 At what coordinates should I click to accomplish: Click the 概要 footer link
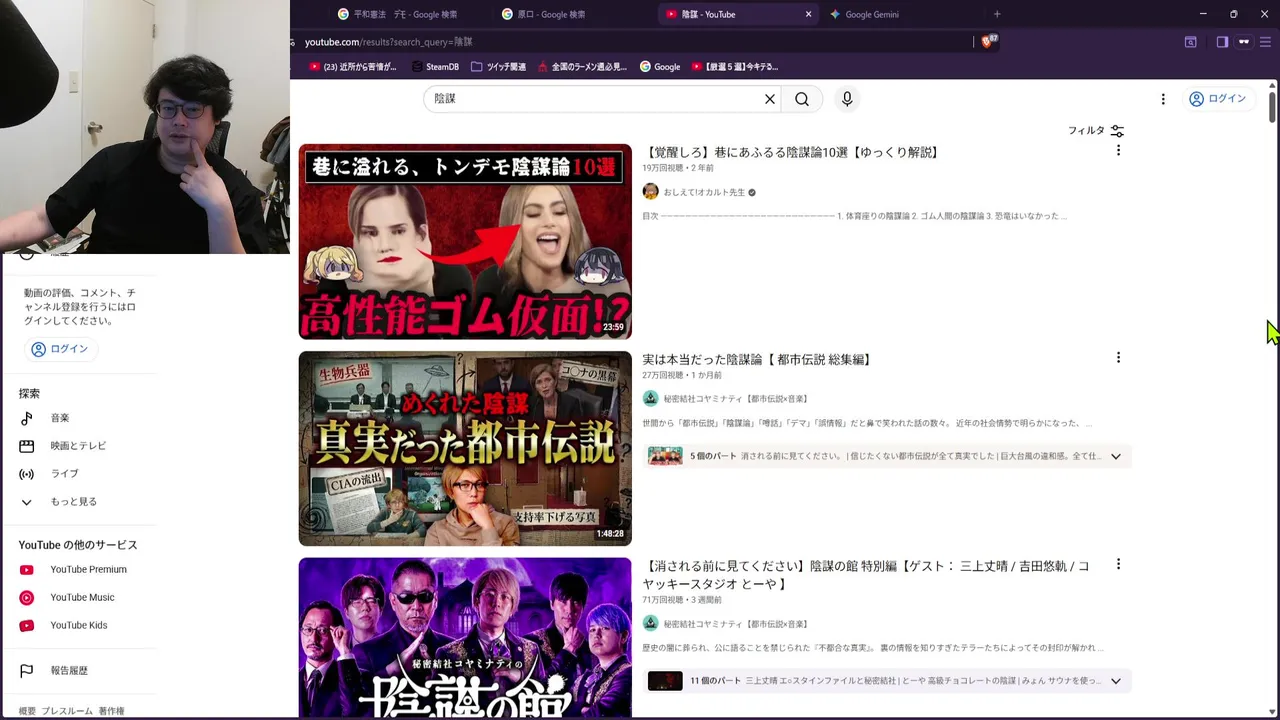[27, 711]
